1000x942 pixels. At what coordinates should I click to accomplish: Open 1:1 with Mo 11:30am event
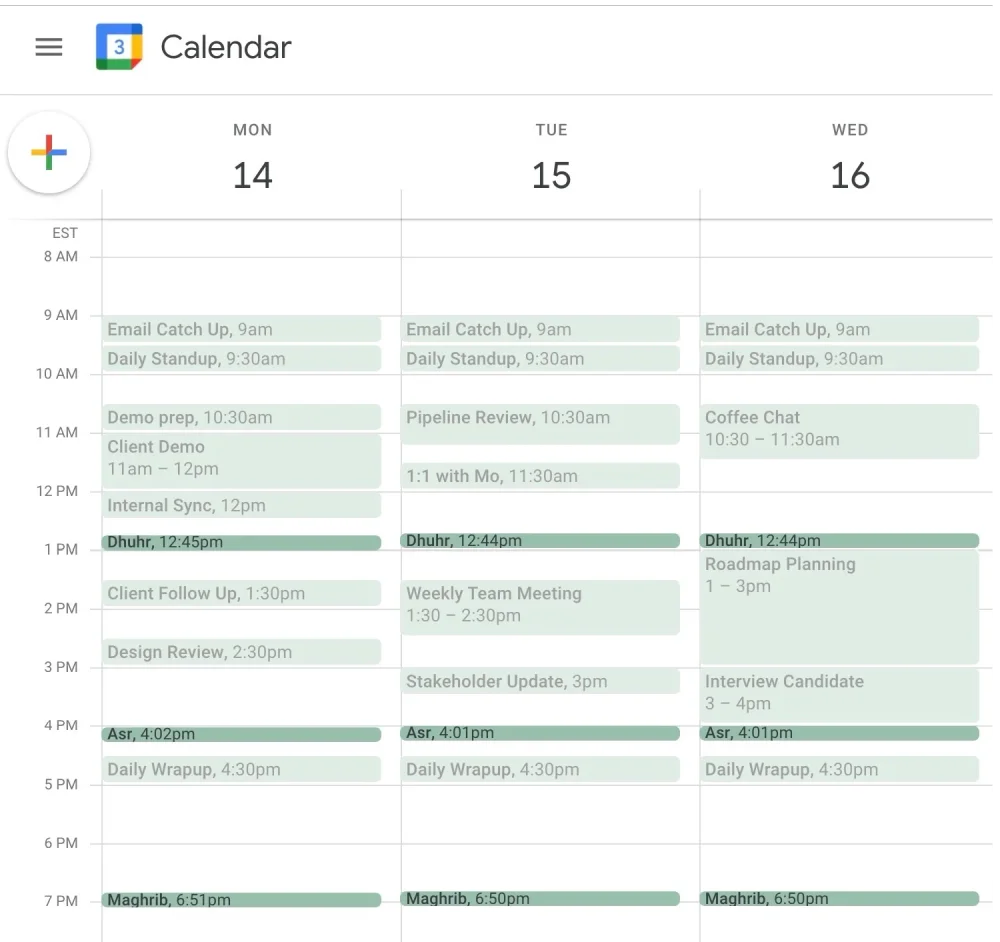coord(540,476)
